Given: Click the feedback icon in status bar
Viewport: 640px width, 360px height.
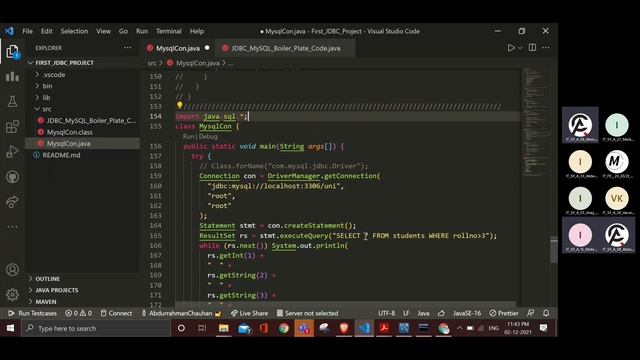Looking at the screenshot, I should click(x=531, y=313).
